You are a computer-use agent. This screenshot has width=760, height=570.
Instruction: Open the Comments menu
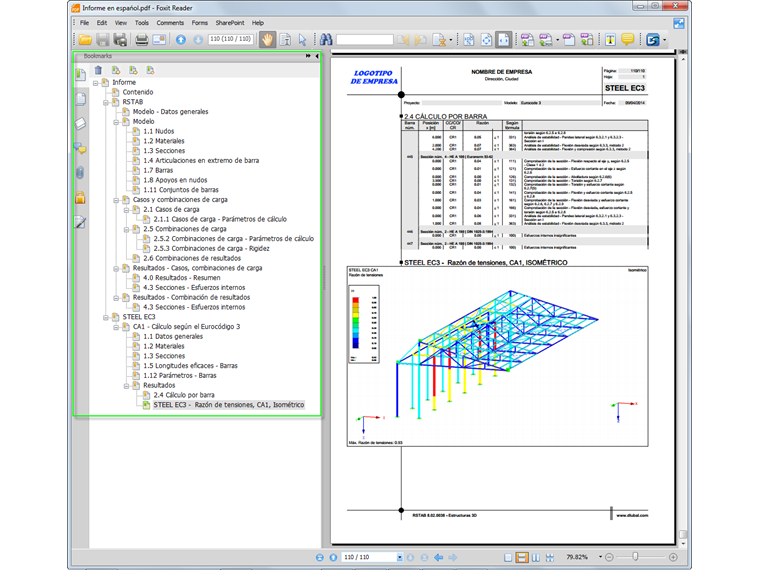pyautogui.click(x=170, y=23)
